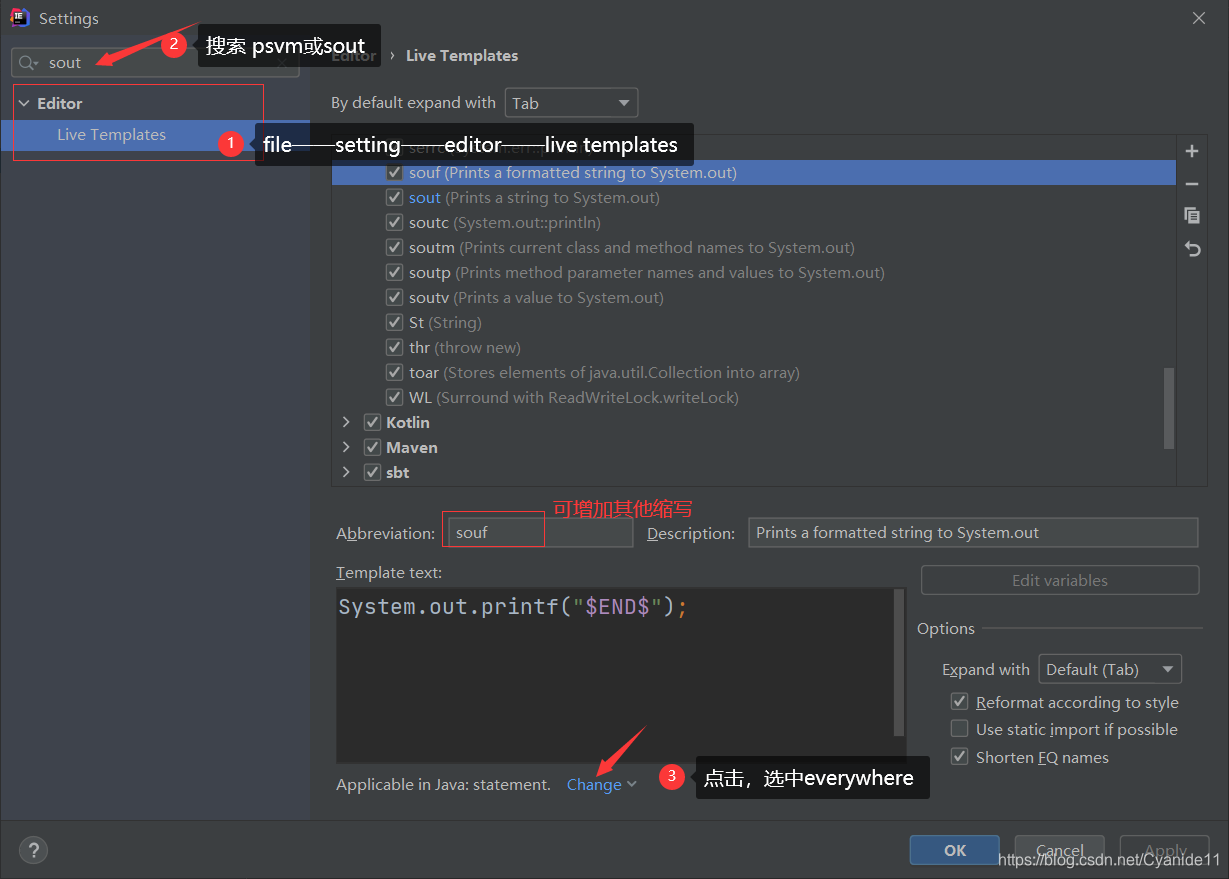Select the toar template row

(x=753, y=372)
